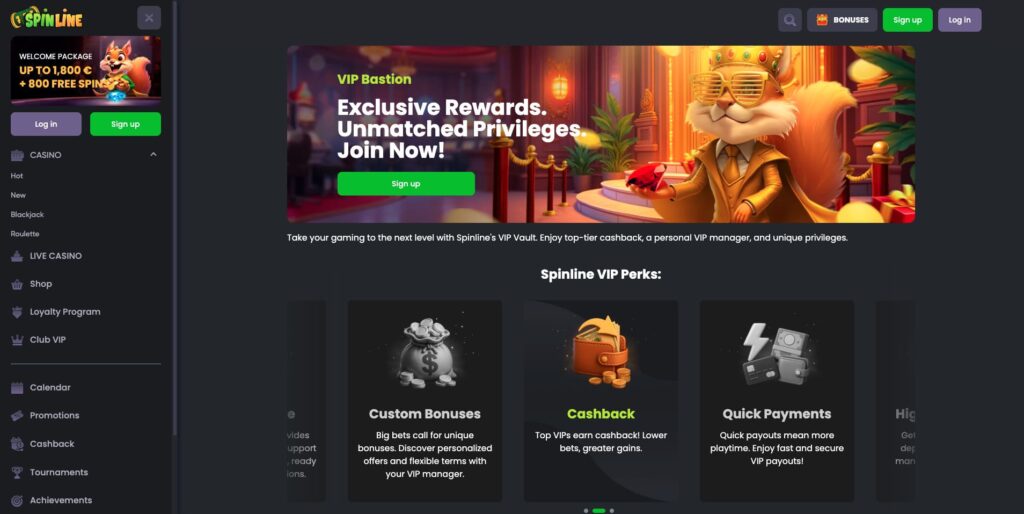The image size is (1024, 514).
Task: Click the Club VIP crown icon
Action: pos(17,340)
